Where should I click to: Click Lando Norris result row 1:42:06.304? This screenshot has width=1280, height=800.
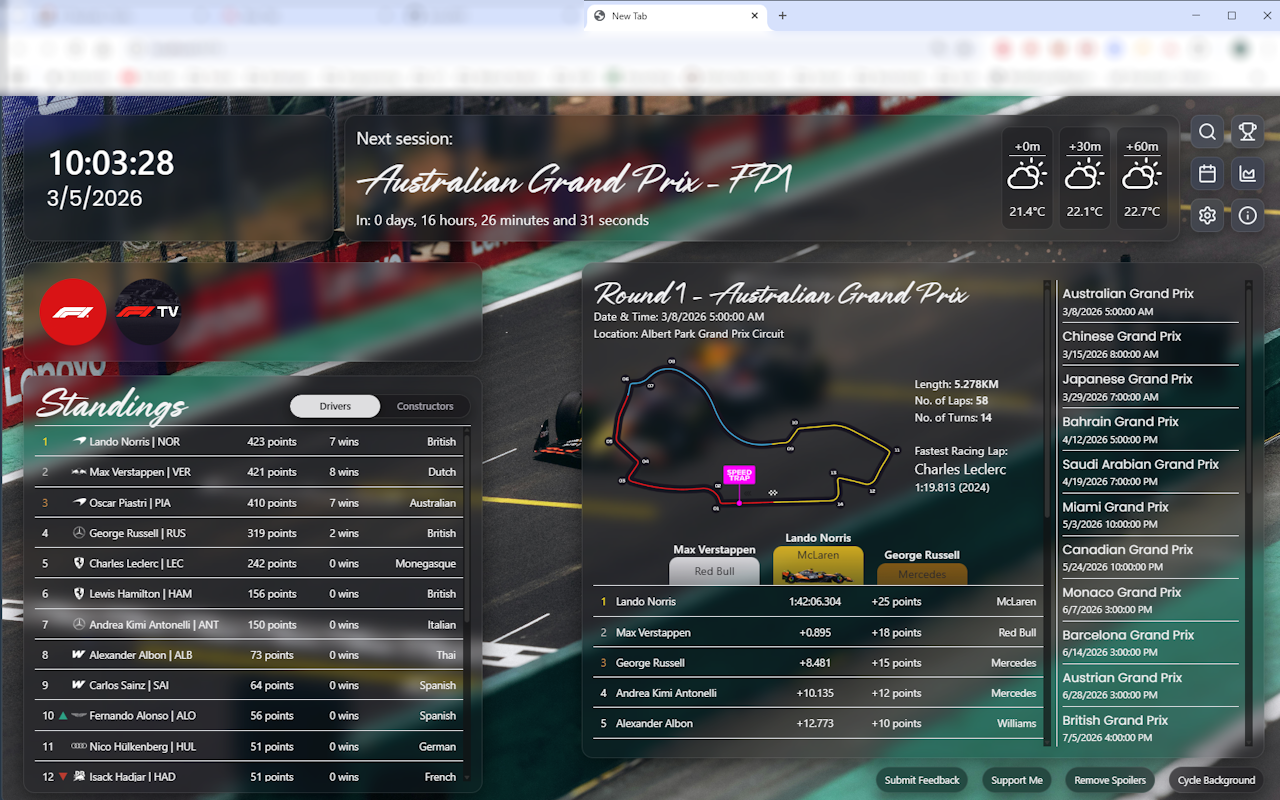click(817, 601)
